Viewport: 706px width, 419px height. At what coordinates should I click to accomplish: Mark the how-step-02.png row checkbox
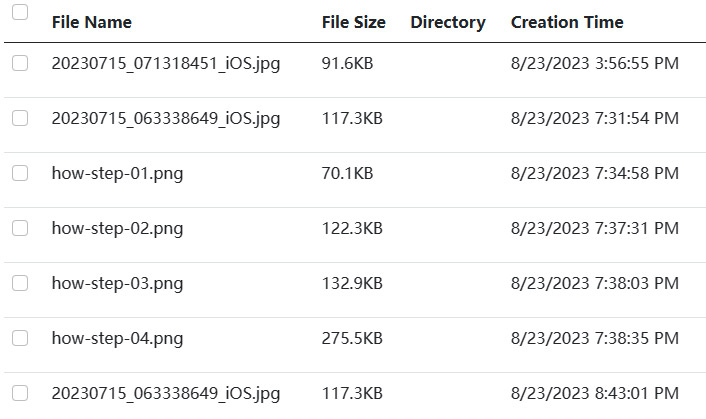[x=20, y=228]
